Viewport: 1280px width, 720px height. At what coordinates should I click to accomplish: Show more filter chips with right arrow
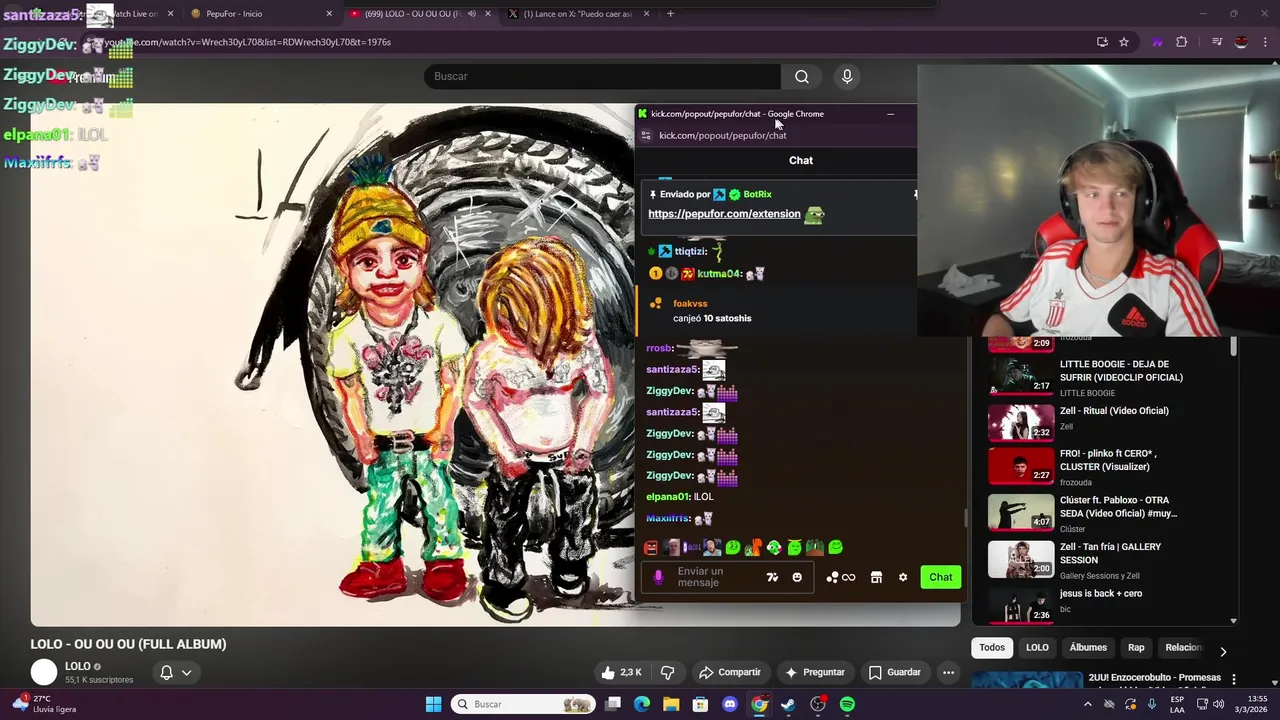[x=1222, y=651]
